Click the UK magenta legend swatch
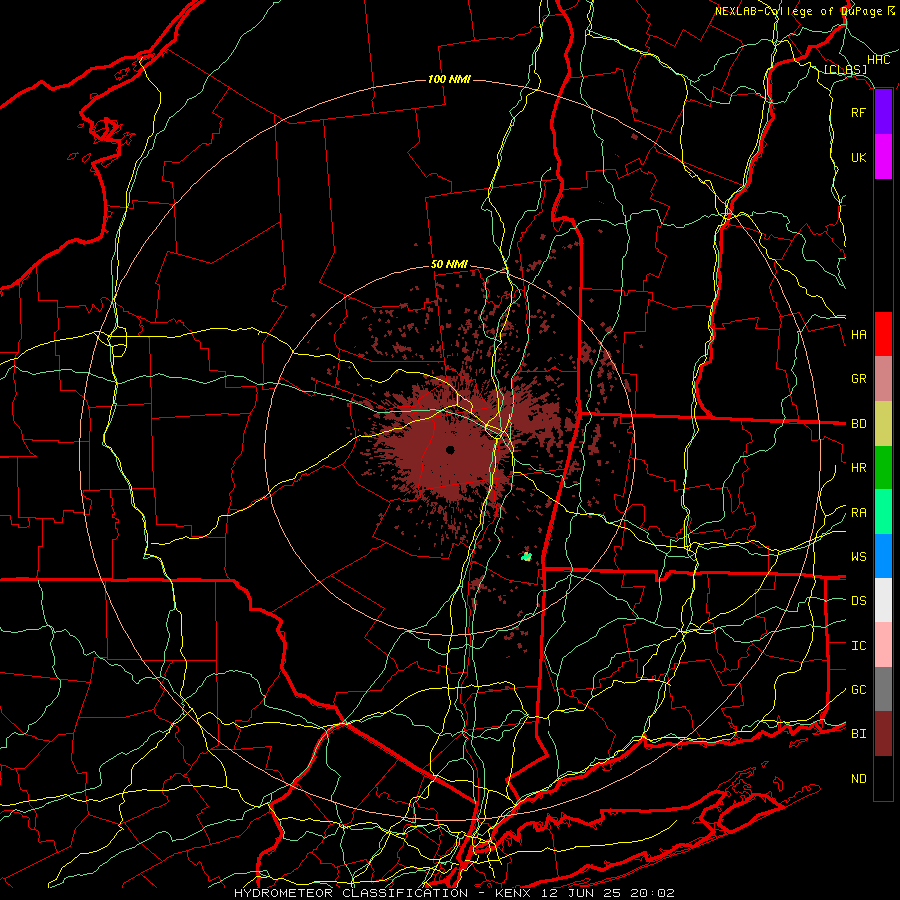 point(883,157)
